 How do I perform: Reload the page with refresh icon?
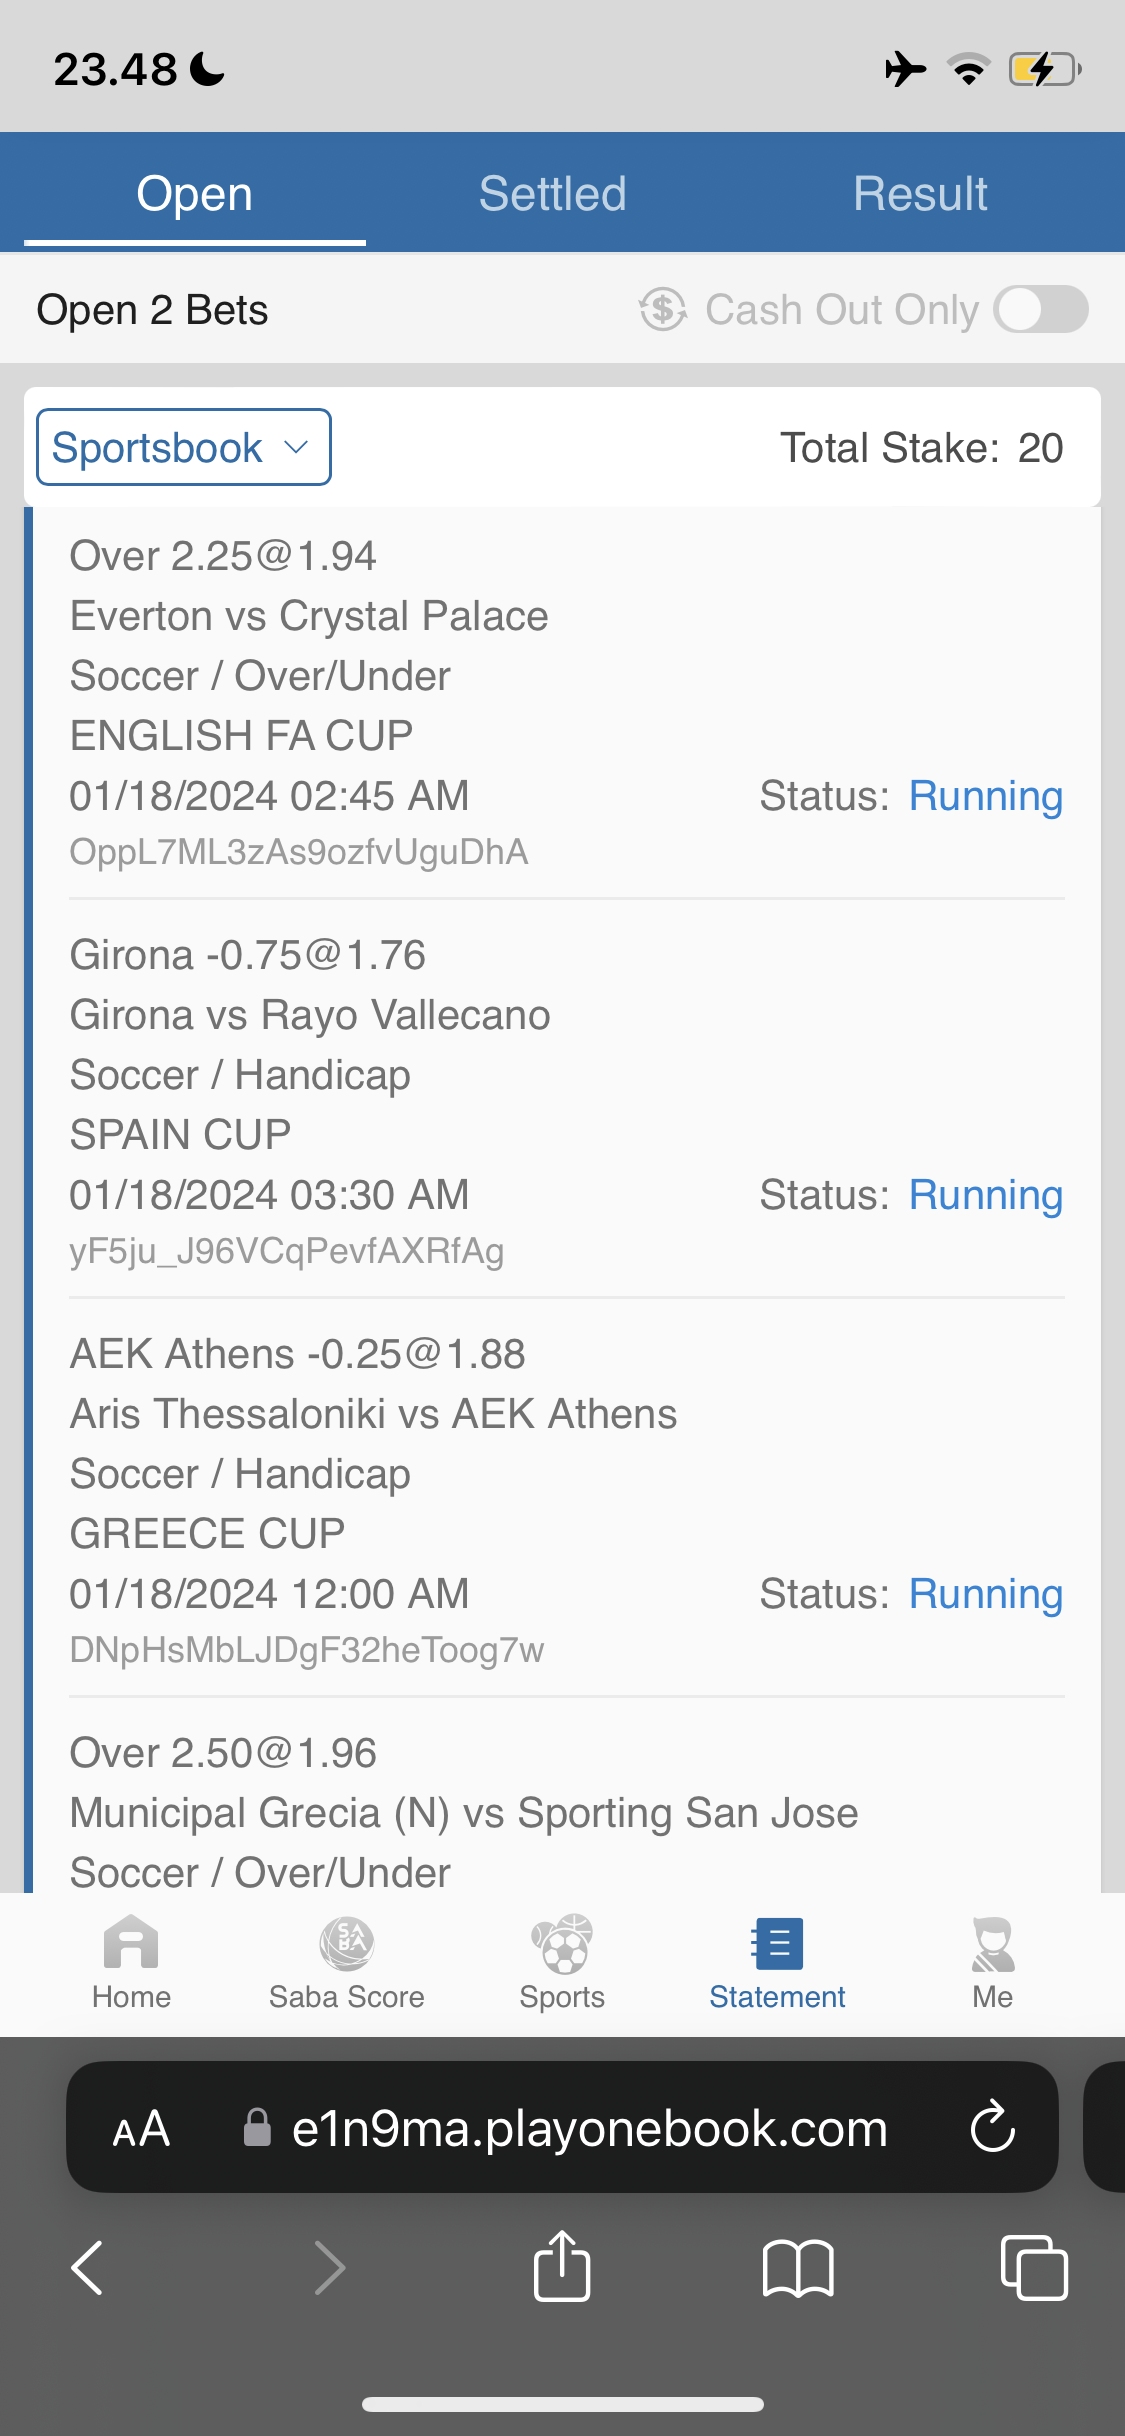point(992,2127)
